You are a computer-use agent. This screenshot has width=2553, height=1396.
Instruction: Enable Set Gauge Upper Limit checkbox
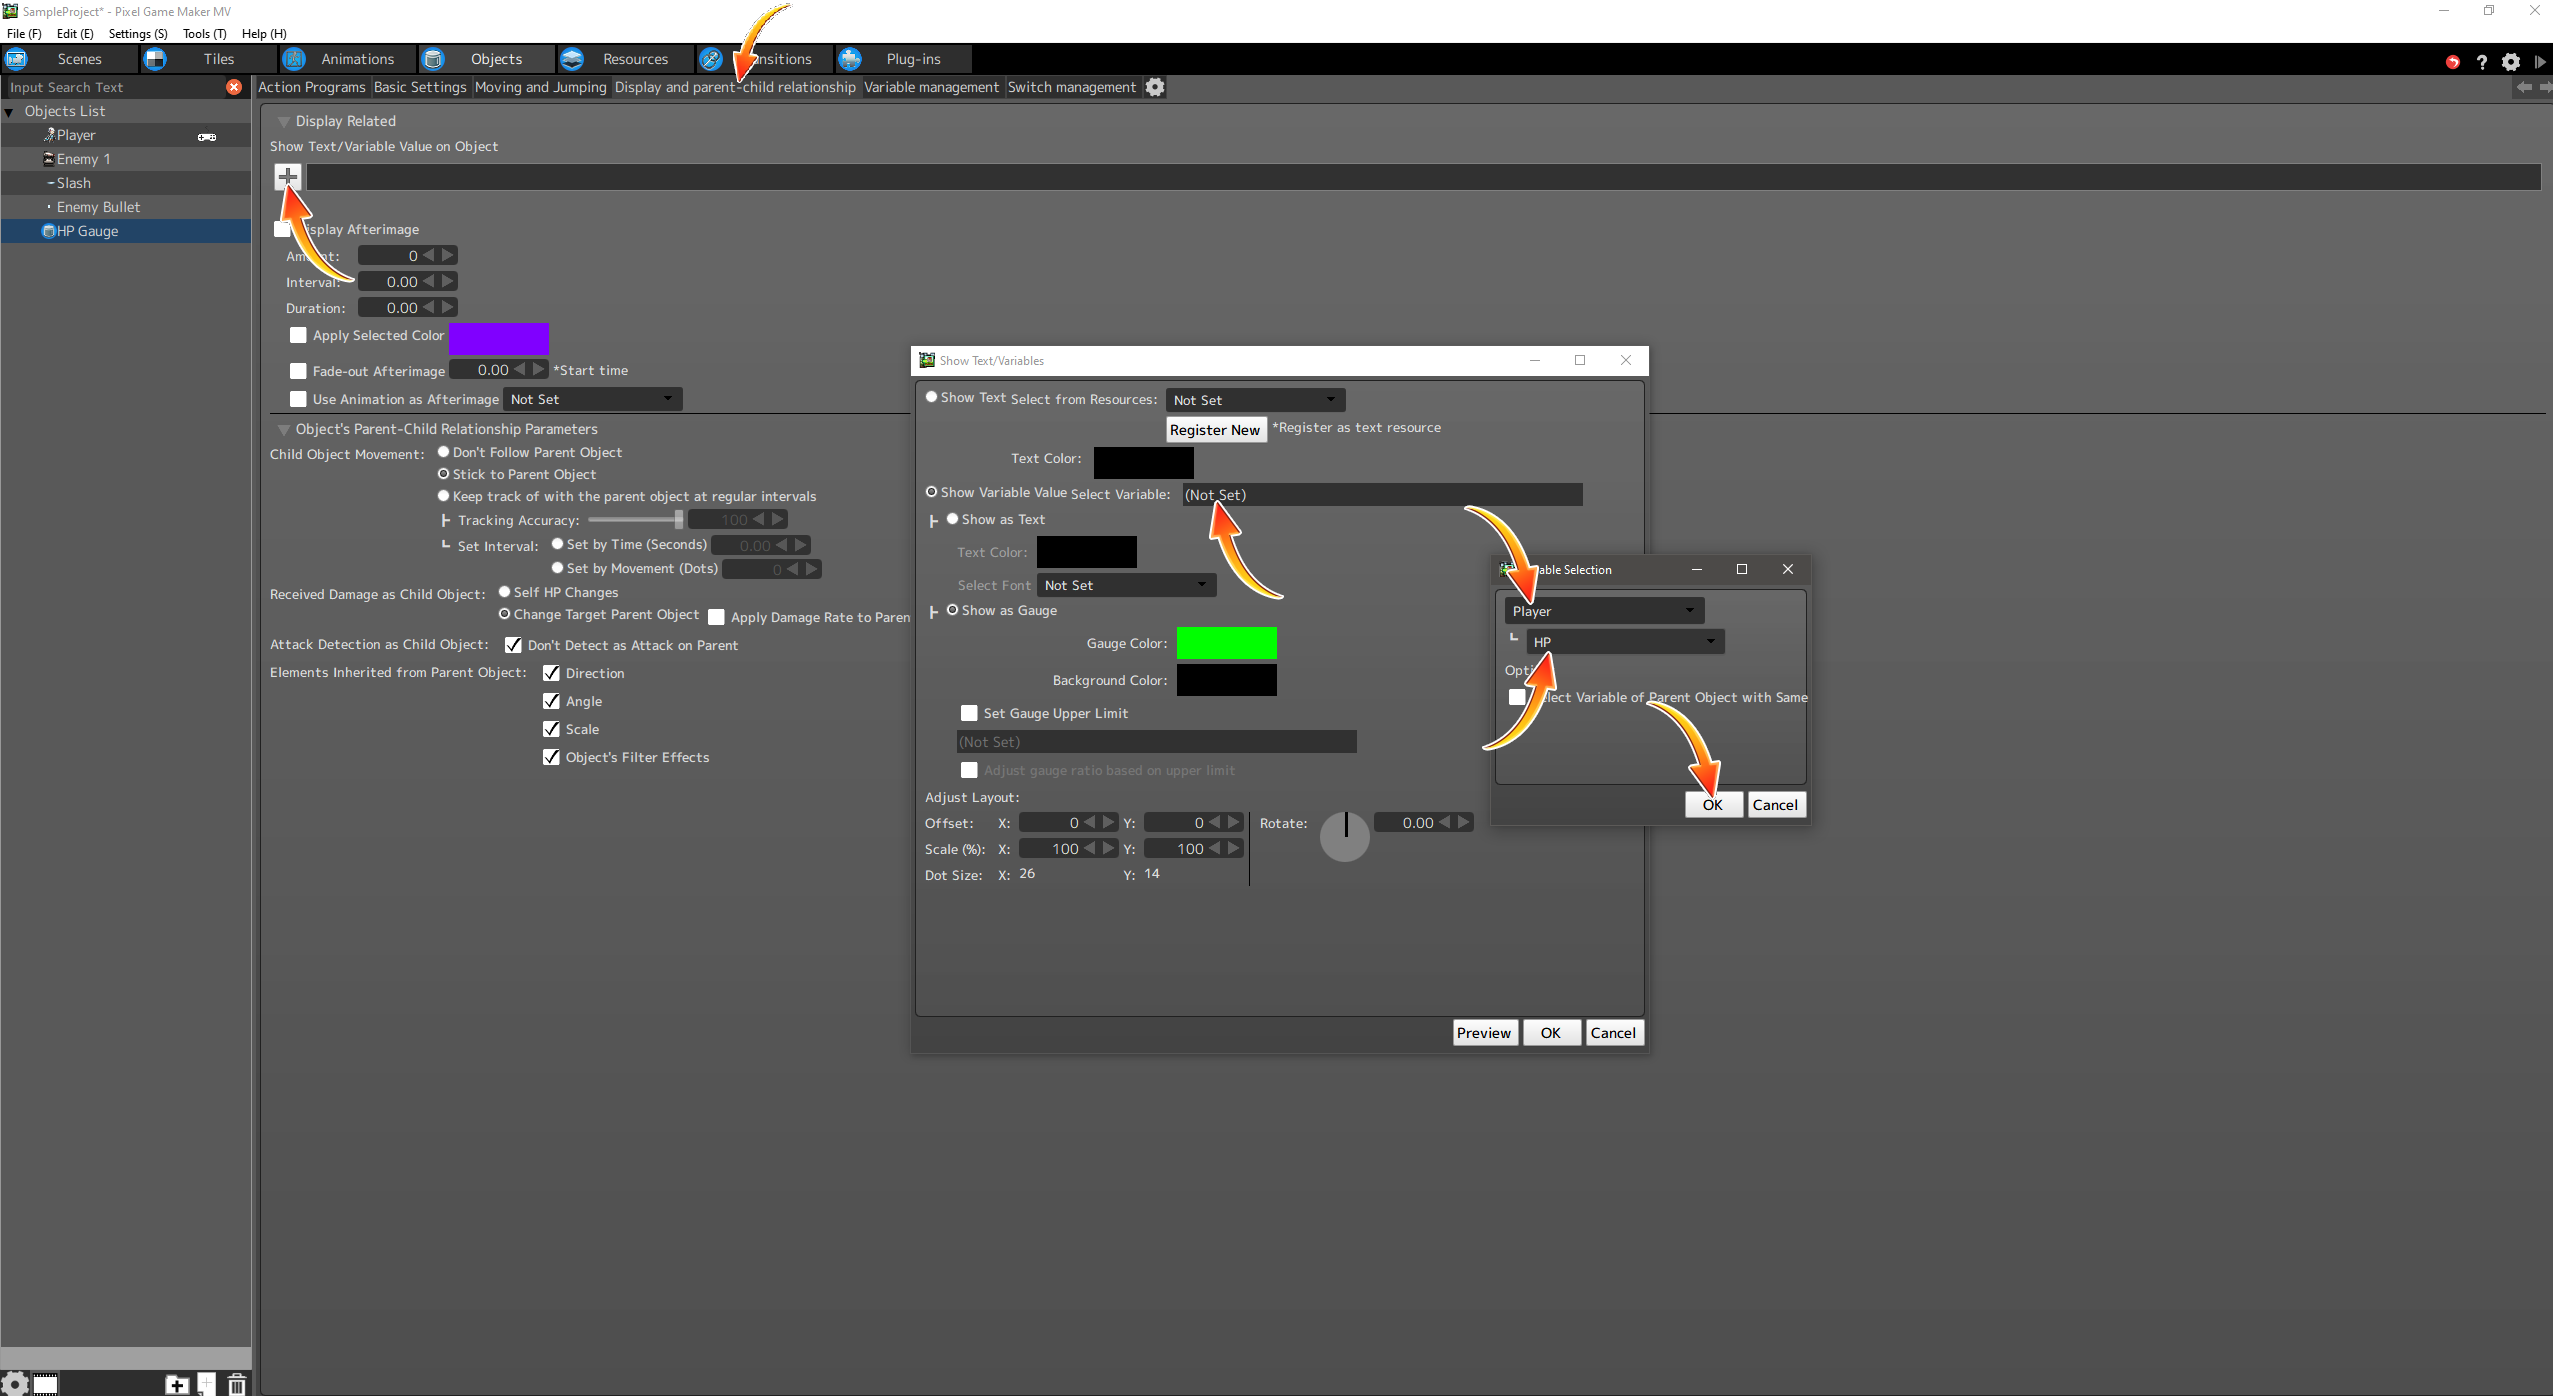968,713
